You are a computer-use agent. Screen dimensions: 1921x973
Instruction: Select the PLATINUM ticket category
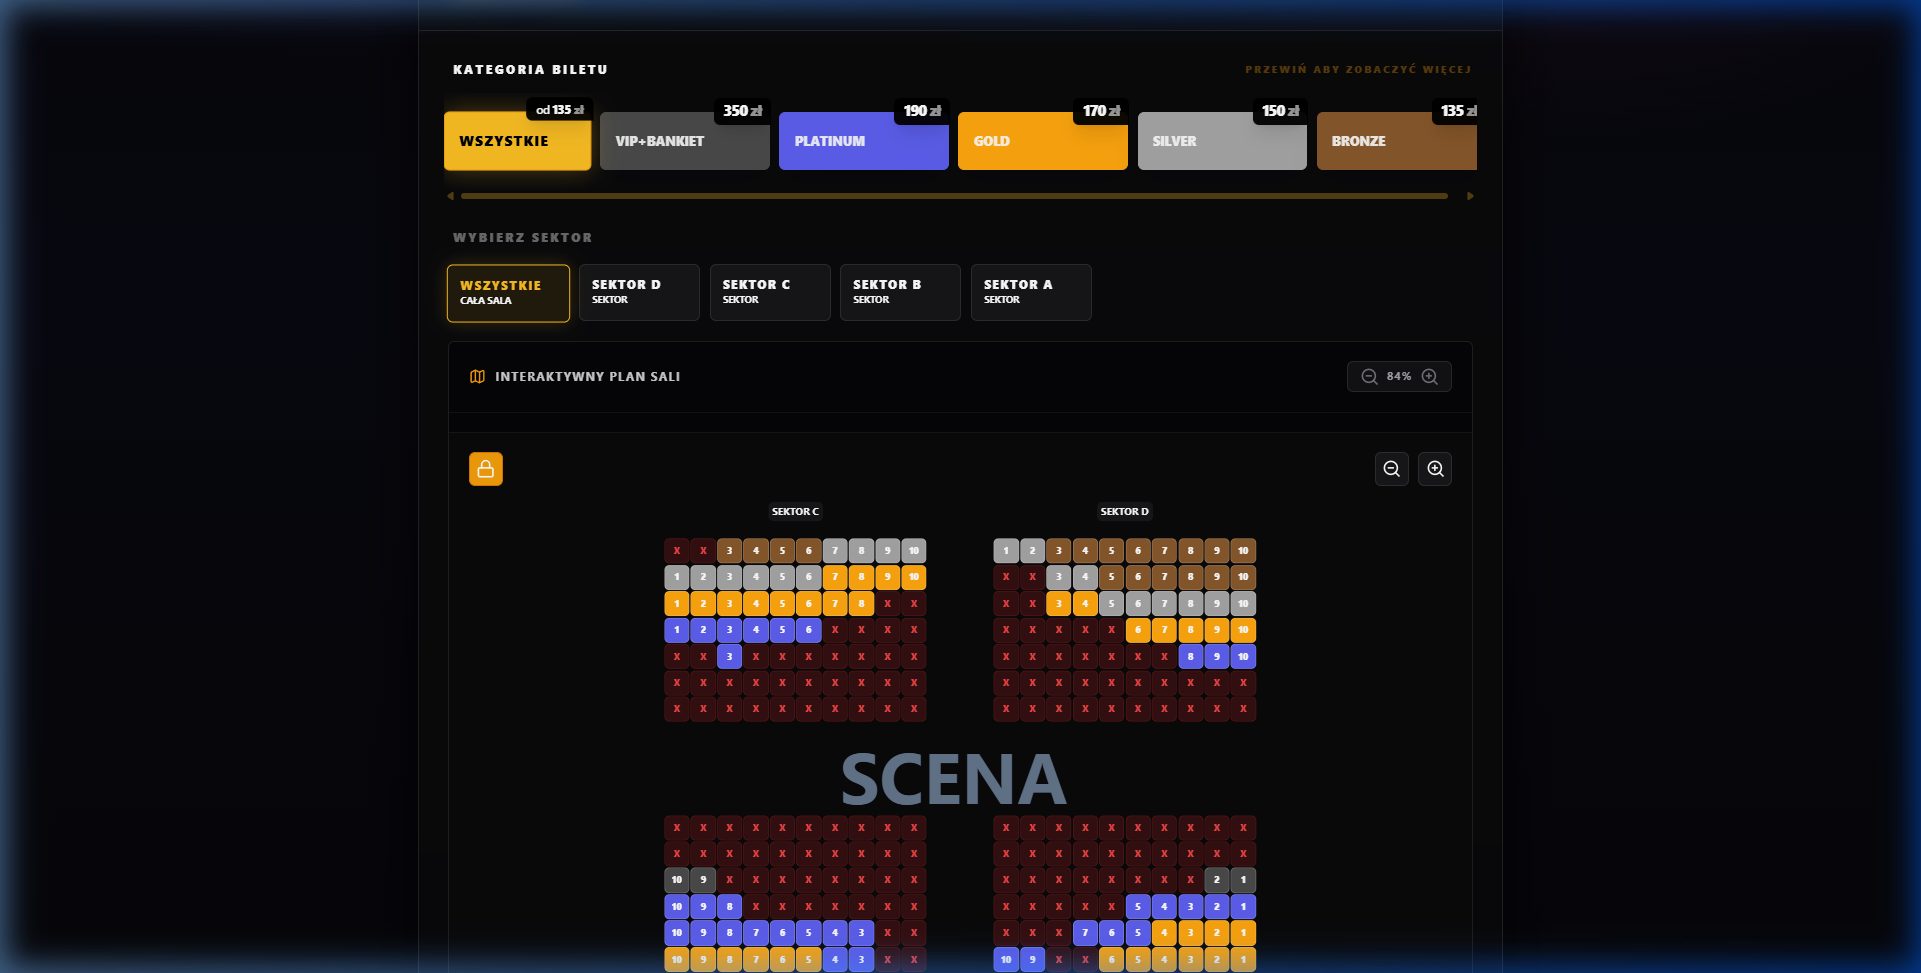coord(863,141)
